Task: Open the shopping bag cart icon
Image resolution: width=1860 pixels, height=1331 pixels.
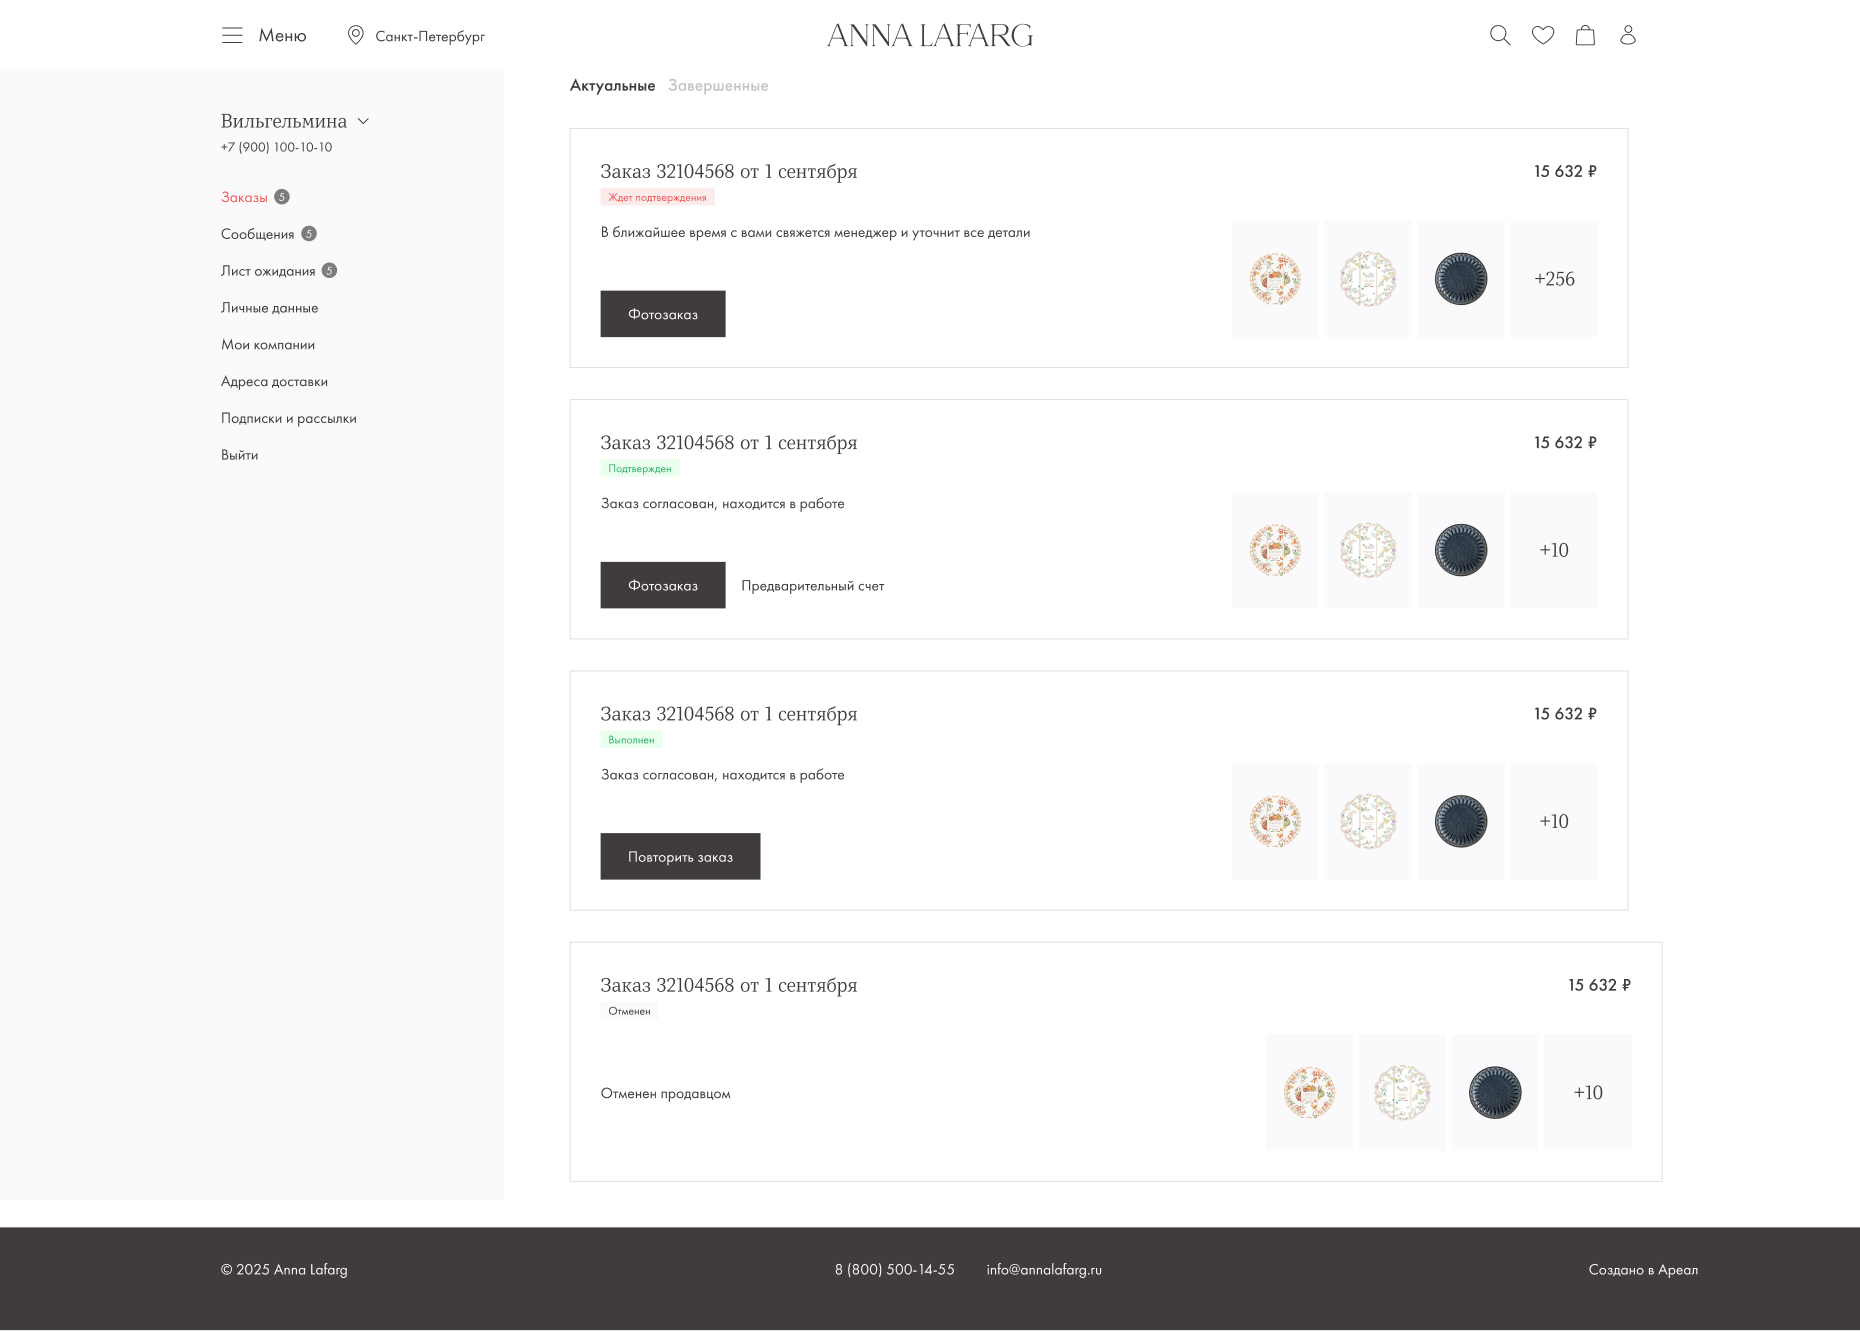Action: point(1585,36)
